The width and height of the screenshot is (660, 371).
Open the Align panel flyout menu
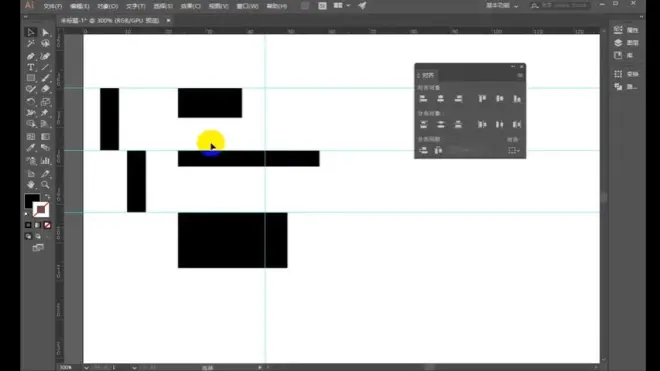click(520, 75)
